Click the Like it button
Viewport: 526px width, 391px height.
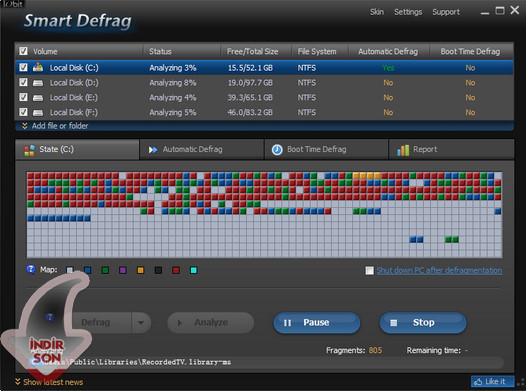point(492,382)
